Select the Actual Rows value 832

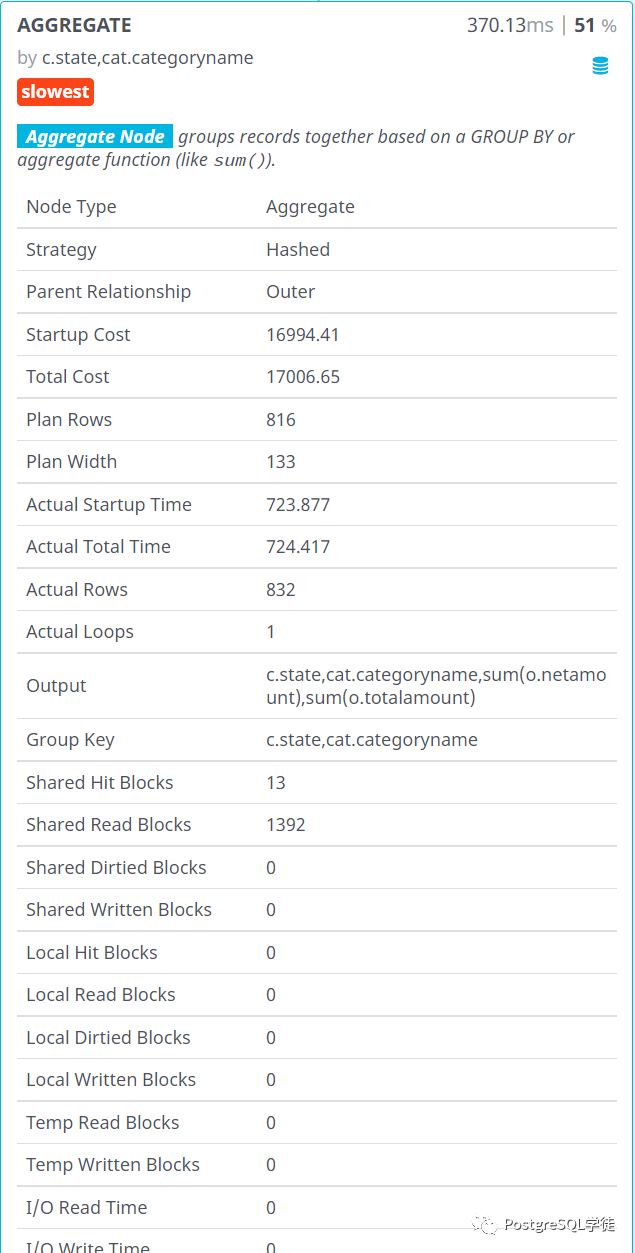(281, 590)
